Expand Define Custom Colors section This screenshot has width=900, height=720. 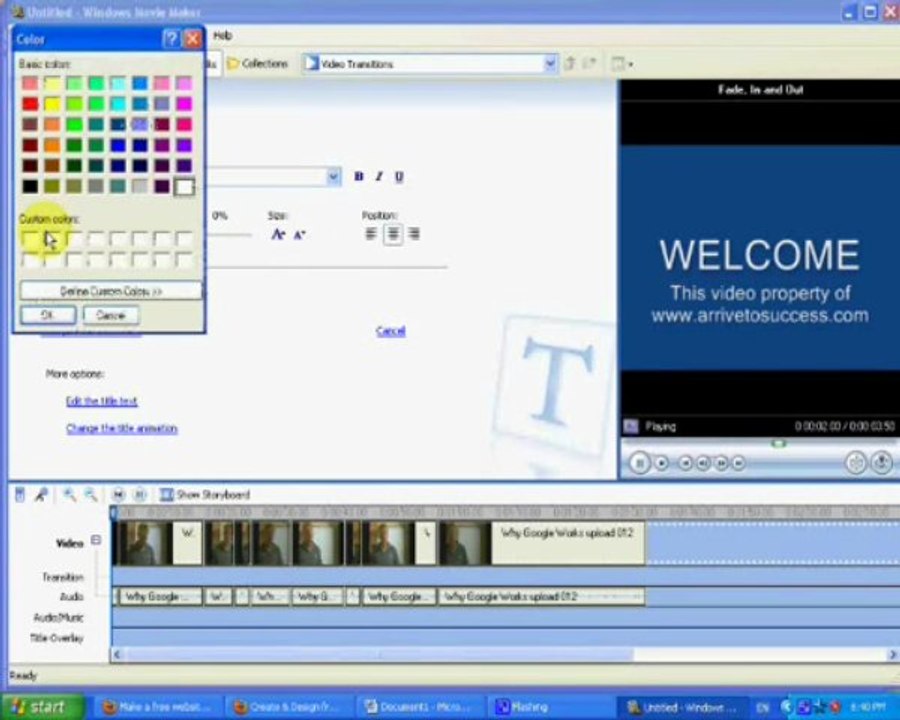pyautogui.click(x=111, y=291)
